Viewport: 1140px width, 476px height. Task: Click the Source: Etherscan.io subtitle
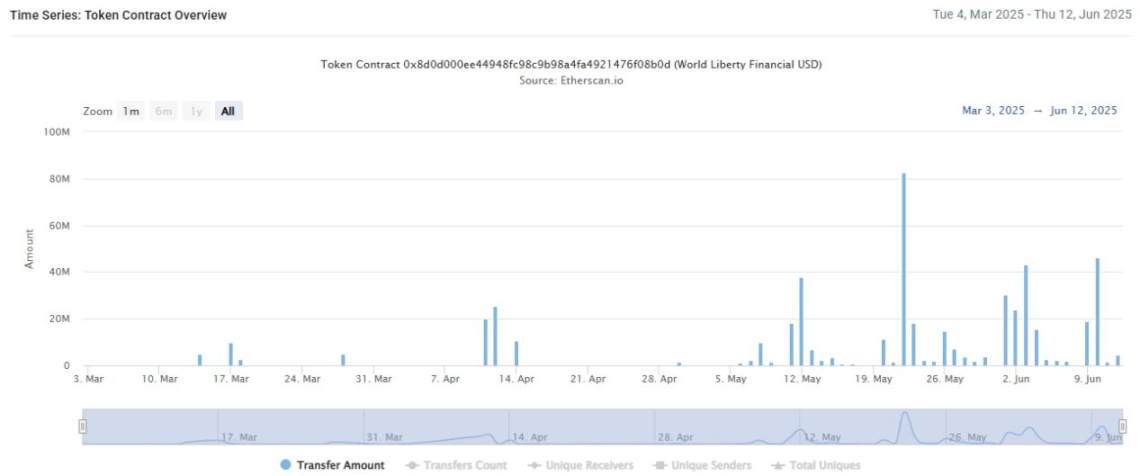pyautogui.click(x=571, y=81)
